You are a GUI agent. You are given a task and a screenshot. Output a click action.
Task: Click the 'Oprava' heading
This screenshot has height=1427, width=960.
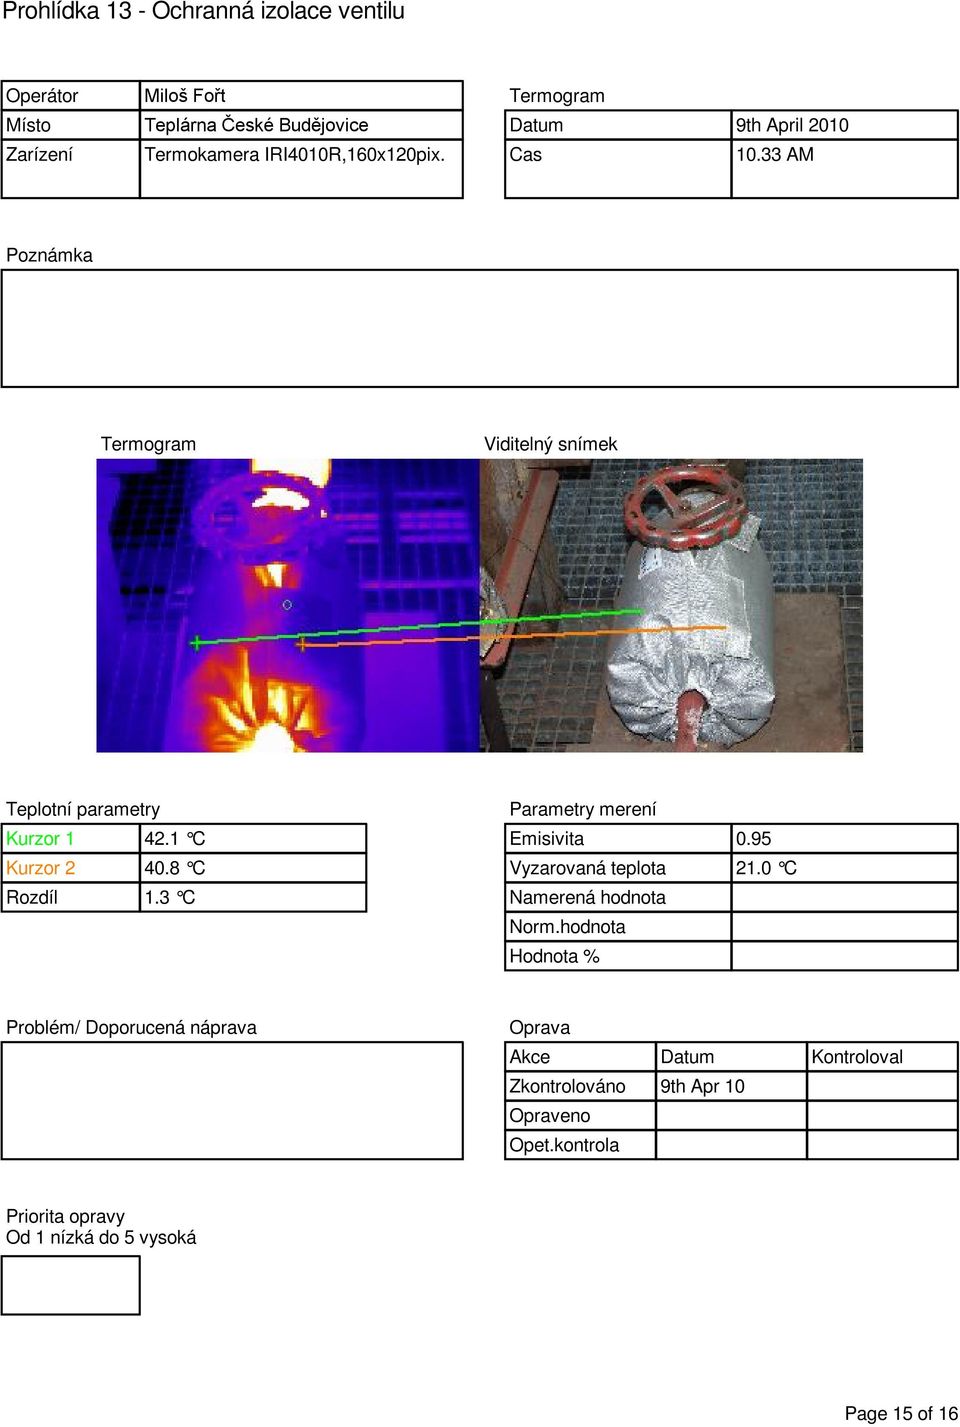540,1028
